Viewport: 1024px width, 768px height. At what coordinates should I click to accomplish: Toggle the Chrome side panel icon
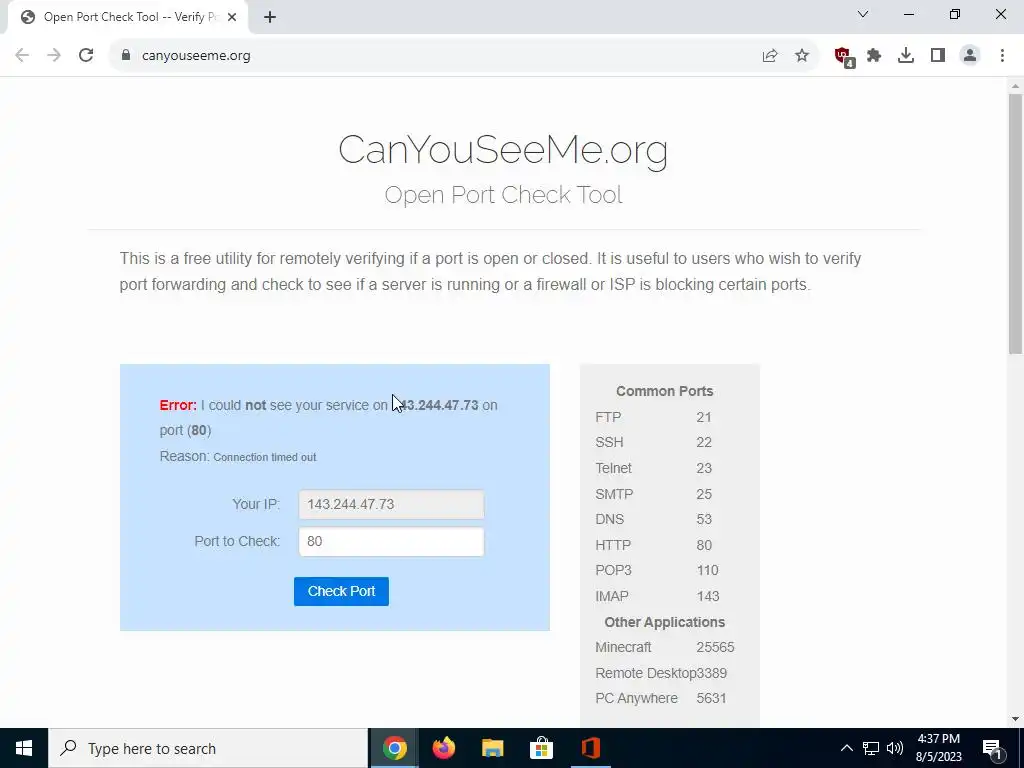click(938, 56)
